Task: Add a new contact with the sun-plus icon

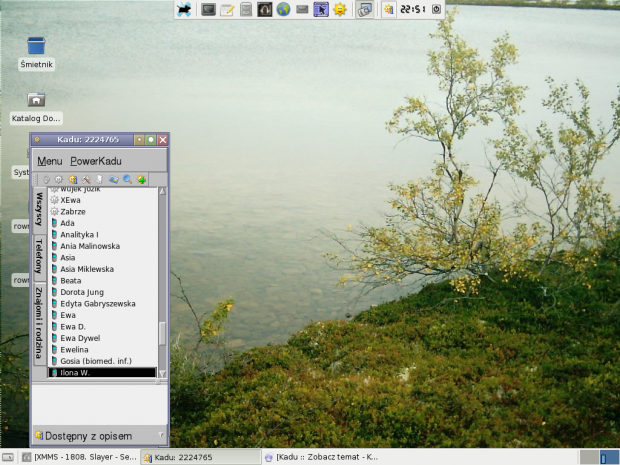Action: 141,180
